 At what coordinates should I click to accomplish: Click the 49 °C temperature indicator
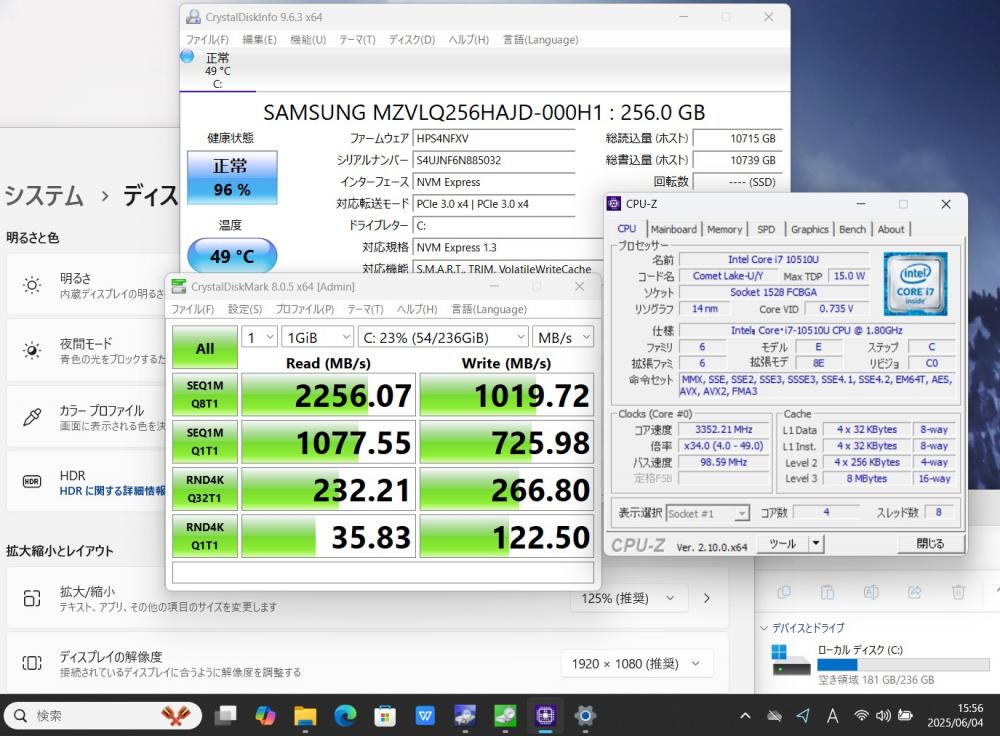pos(232,256)
